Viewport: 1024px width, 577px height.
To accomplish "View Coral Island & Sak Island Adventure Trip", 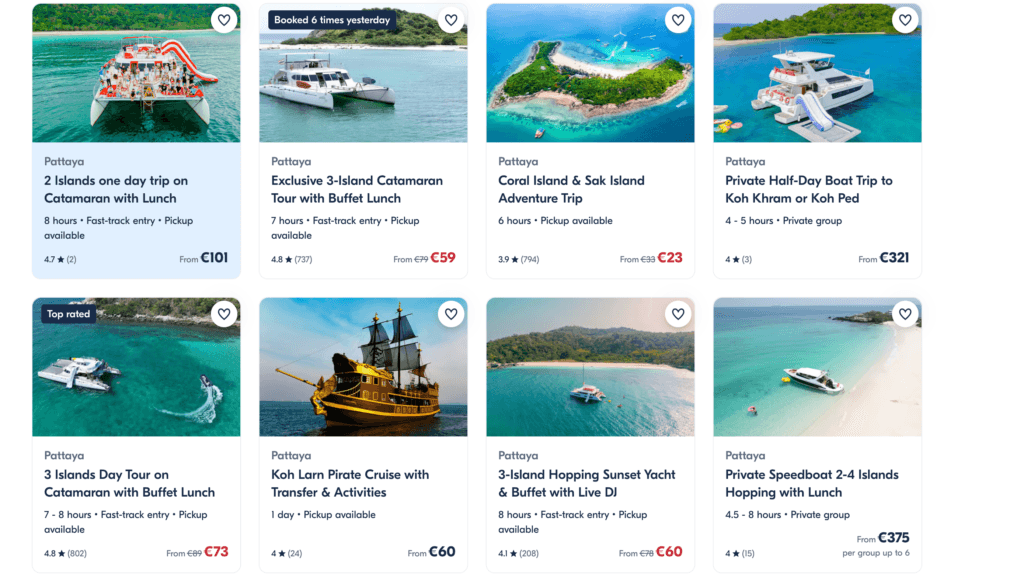I will click(x=571, y=189).
